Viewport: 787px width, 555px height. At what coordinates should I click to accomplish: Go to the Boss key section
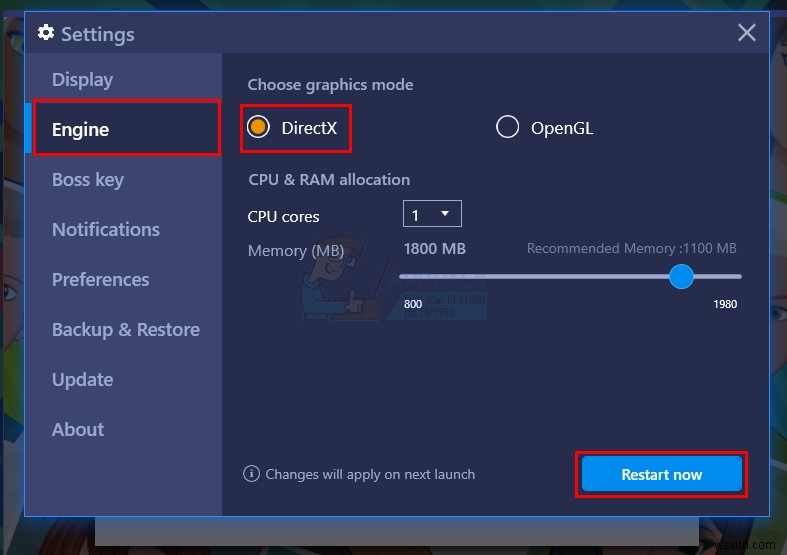point(88,180)
